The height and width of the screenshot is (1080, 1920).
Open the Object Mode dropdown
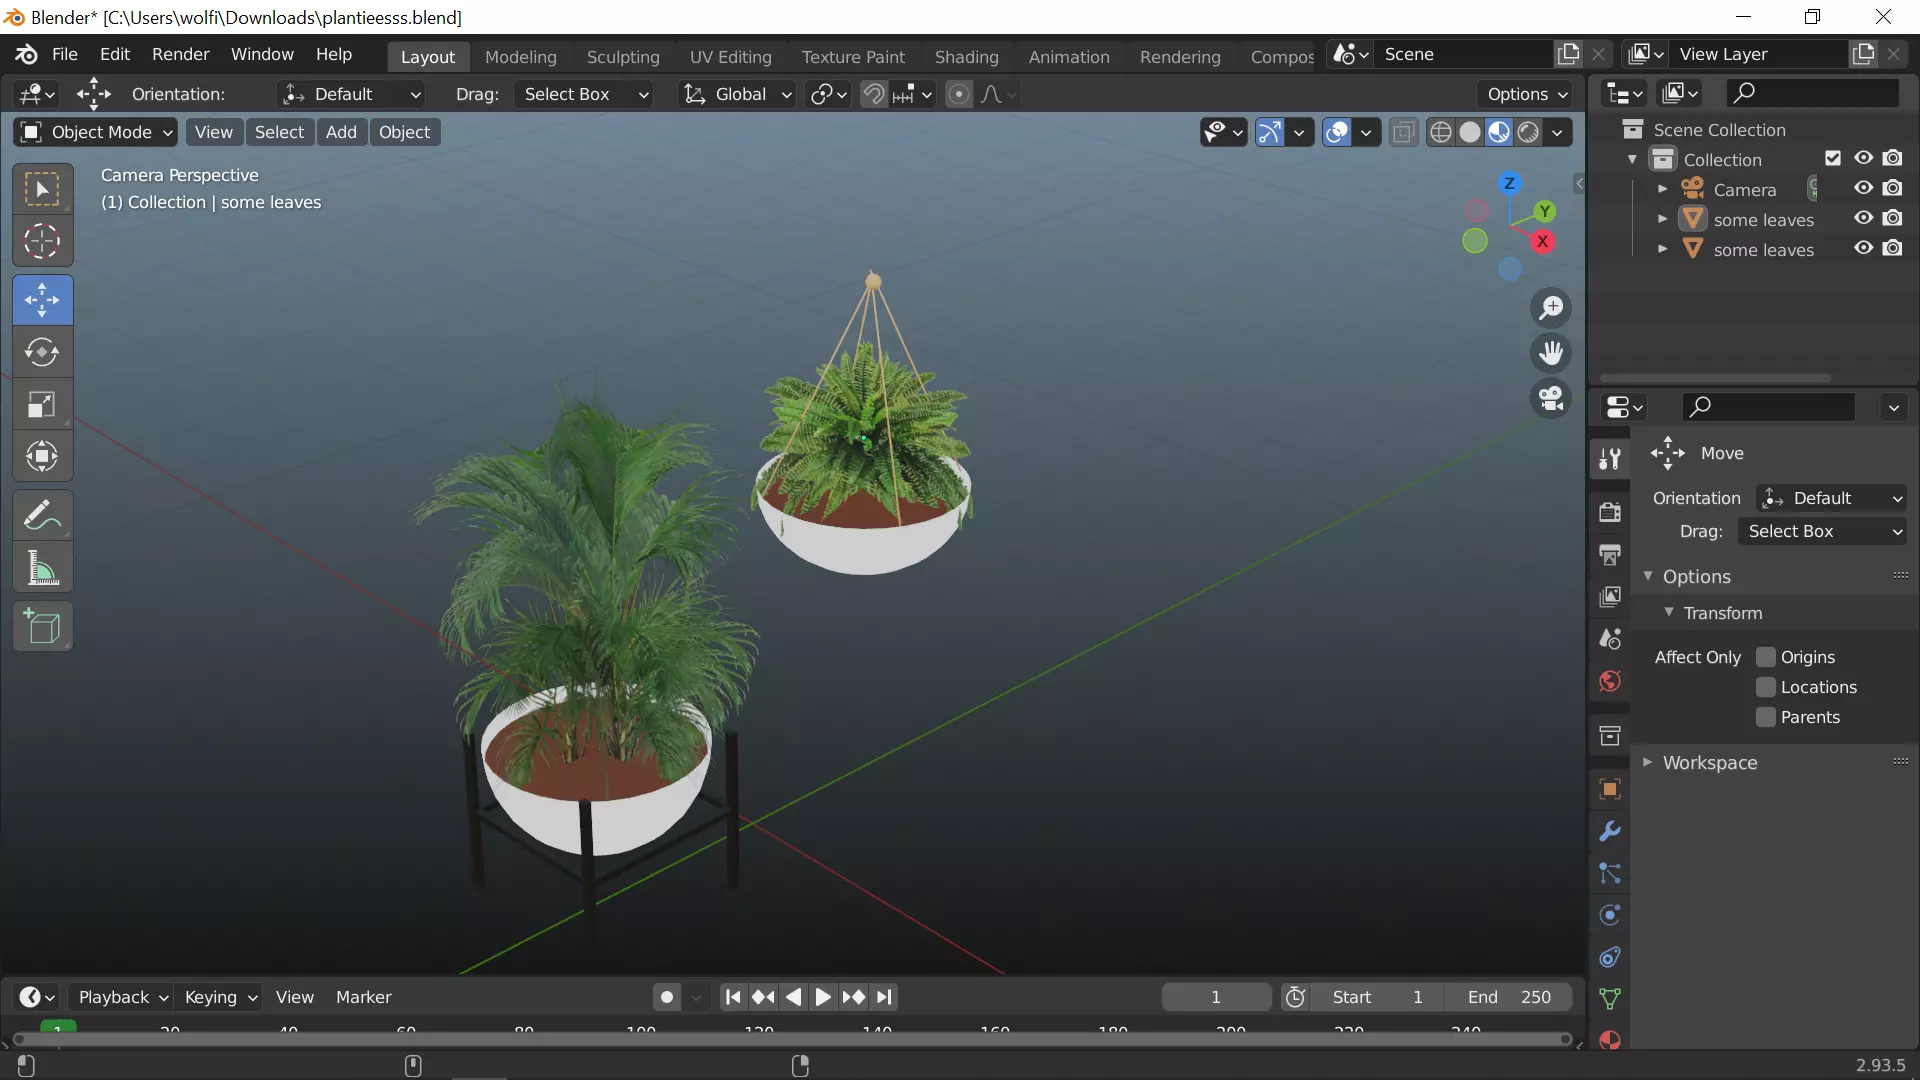[96, 132]
